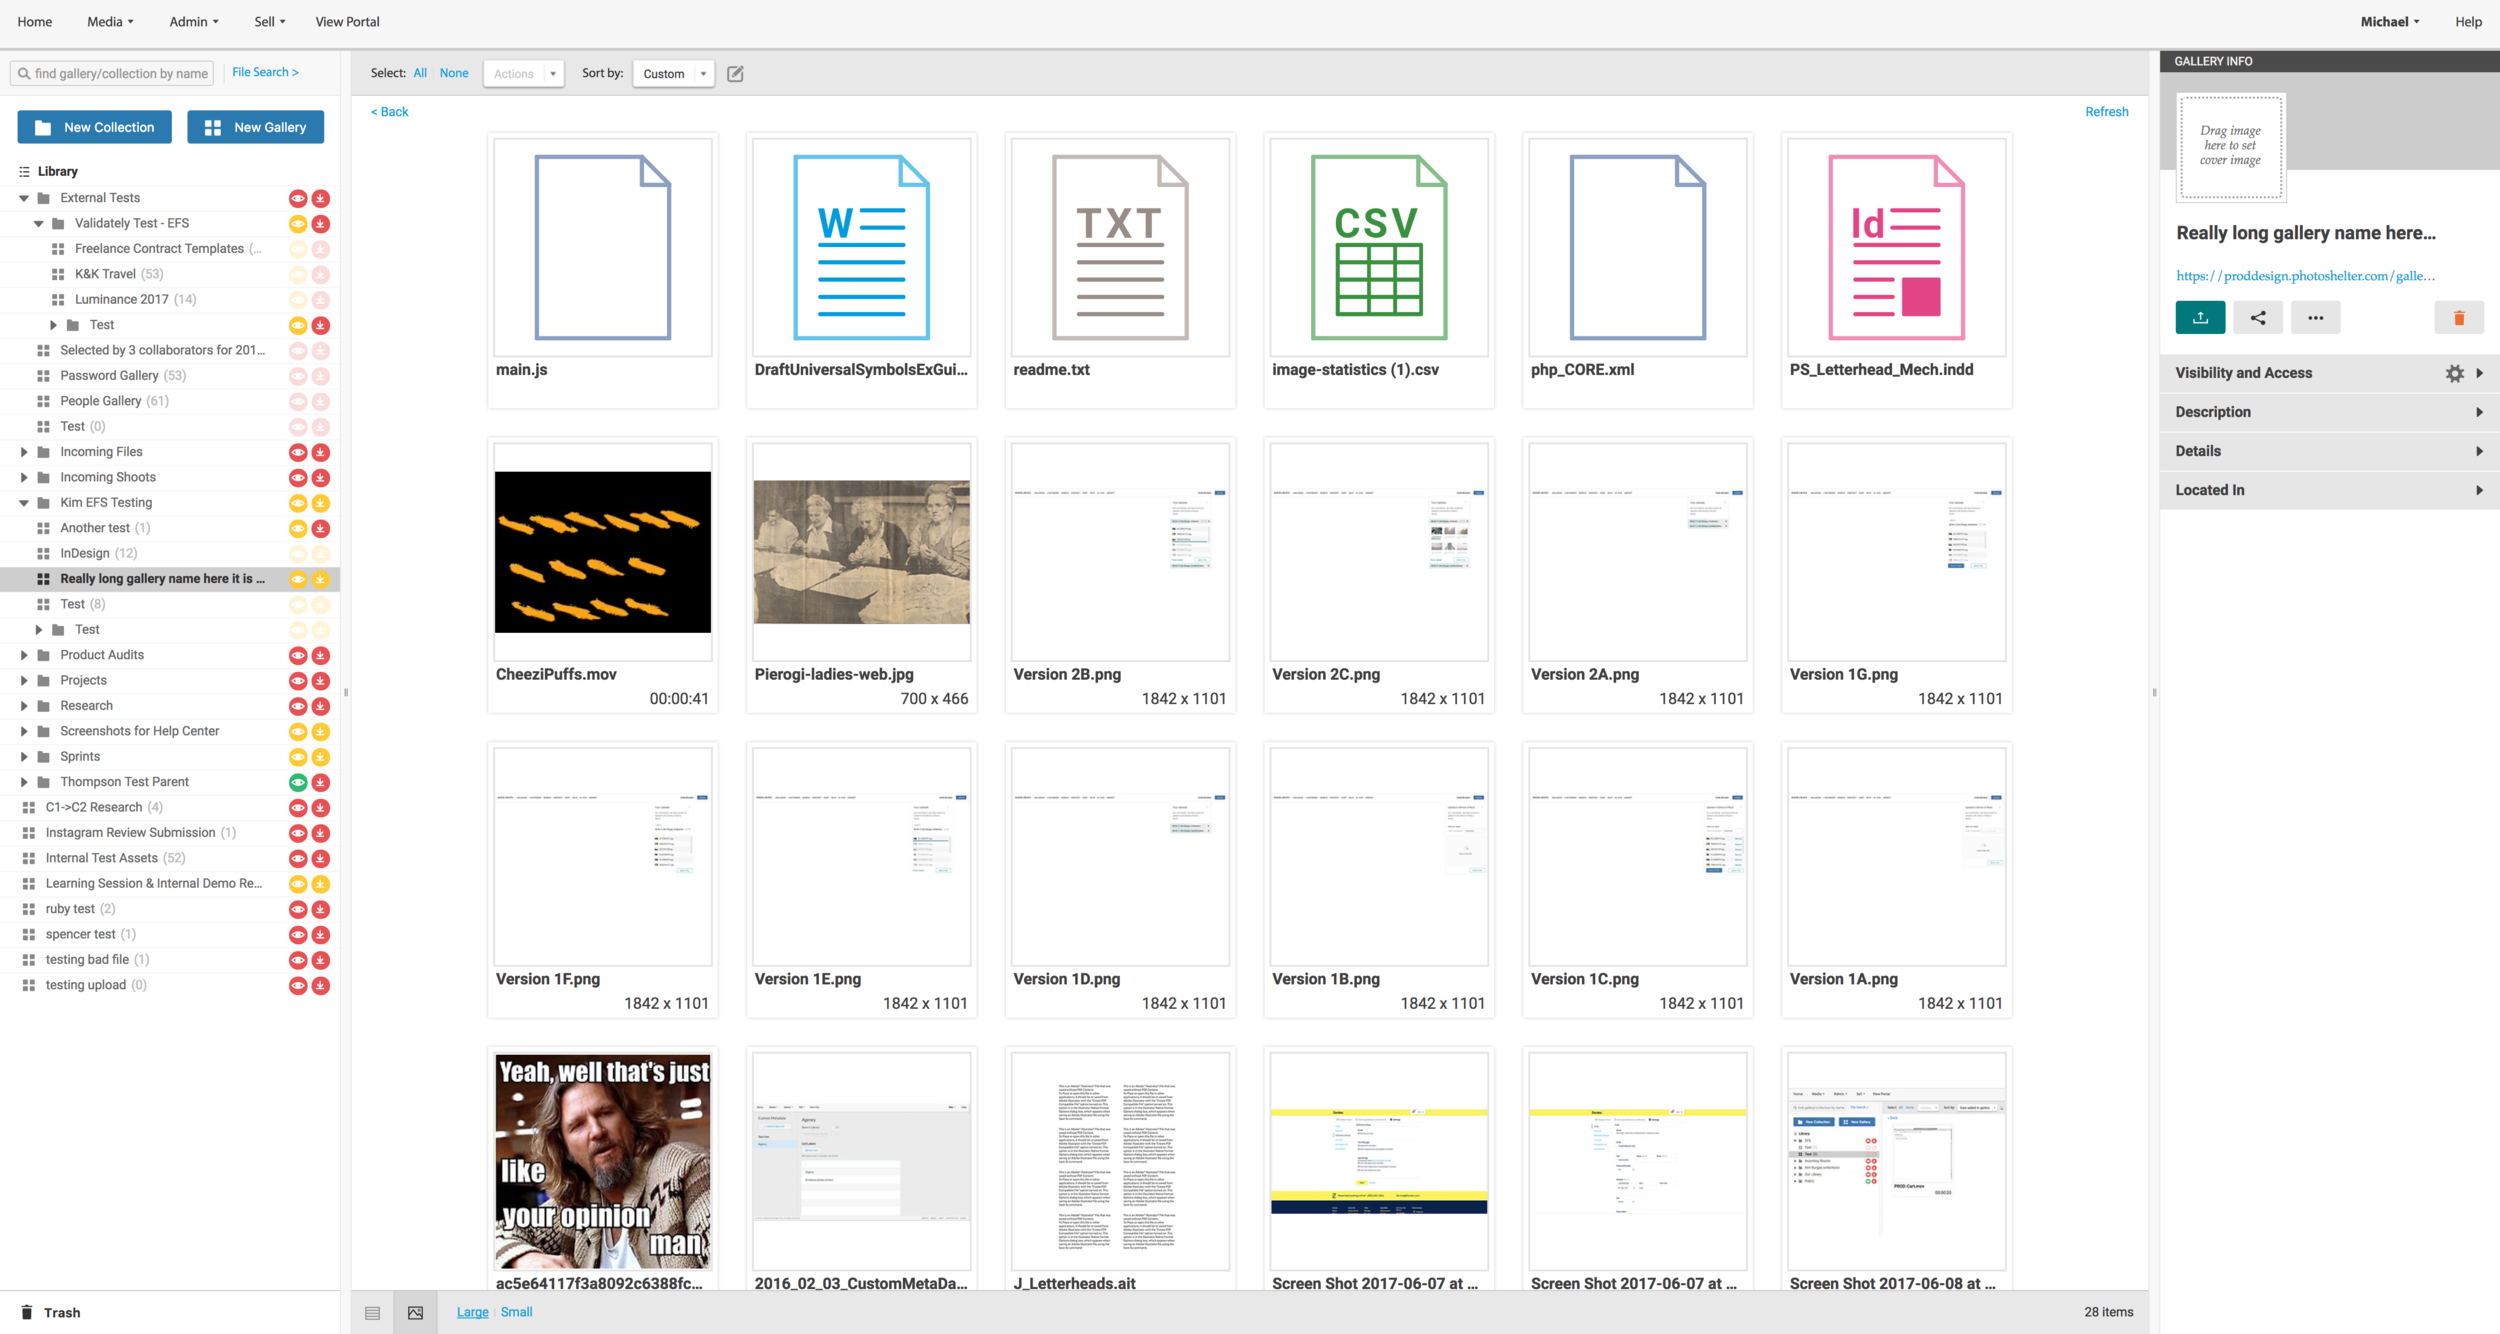
Task: Open the Sell menu
Action: 270,22
